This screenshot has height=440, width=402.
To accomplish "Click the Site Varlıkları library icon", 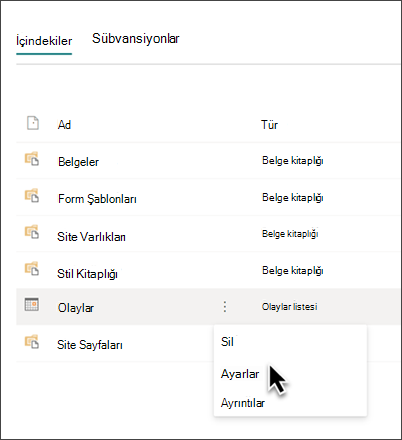I will (32, 232).
